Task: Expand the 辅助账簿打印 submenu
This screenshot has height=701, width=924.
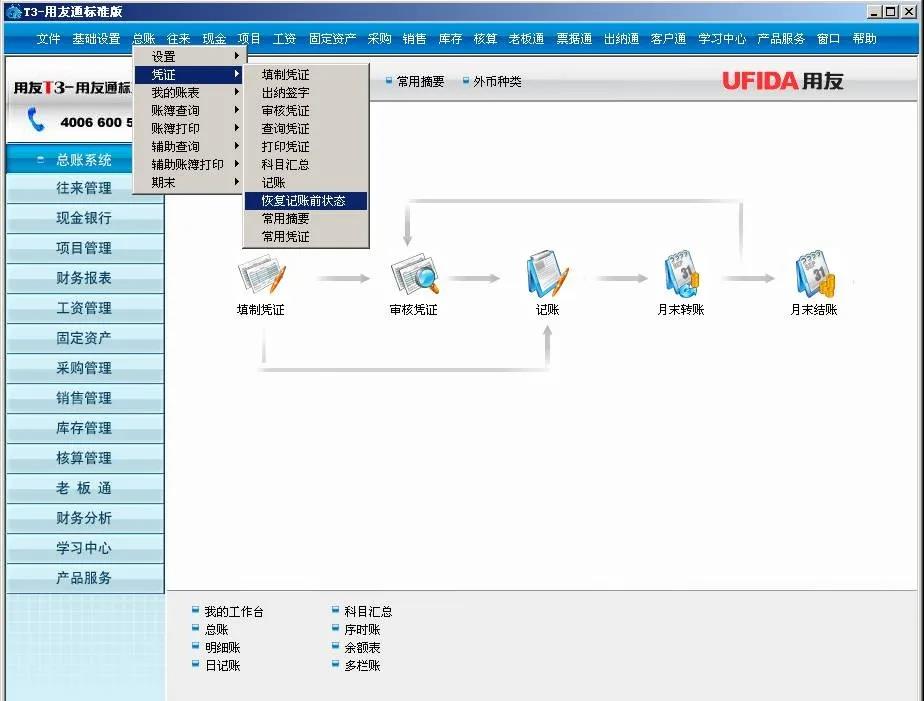Action: tap(190, 164)
